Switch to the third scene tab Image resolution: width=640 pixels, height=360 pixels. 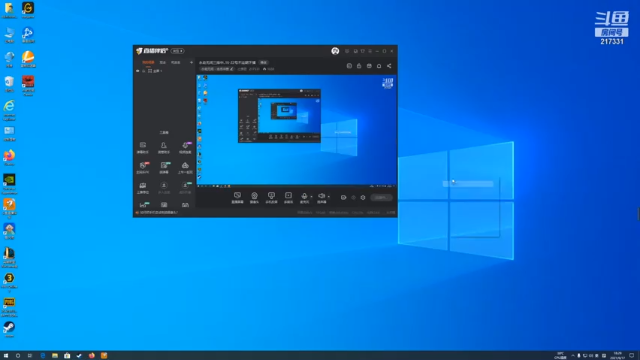[x=176, y=62]
